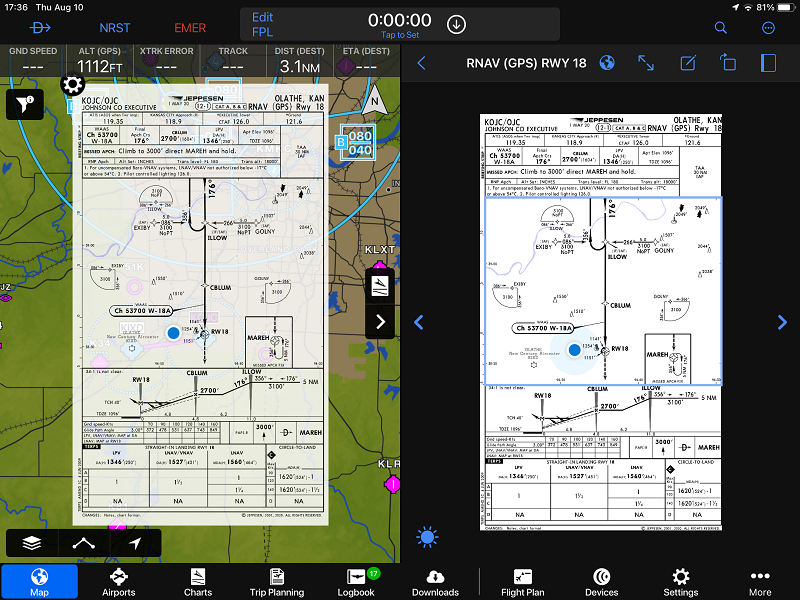
Task: Tap the ALT (GPS) data field
Action: point(99,60)
